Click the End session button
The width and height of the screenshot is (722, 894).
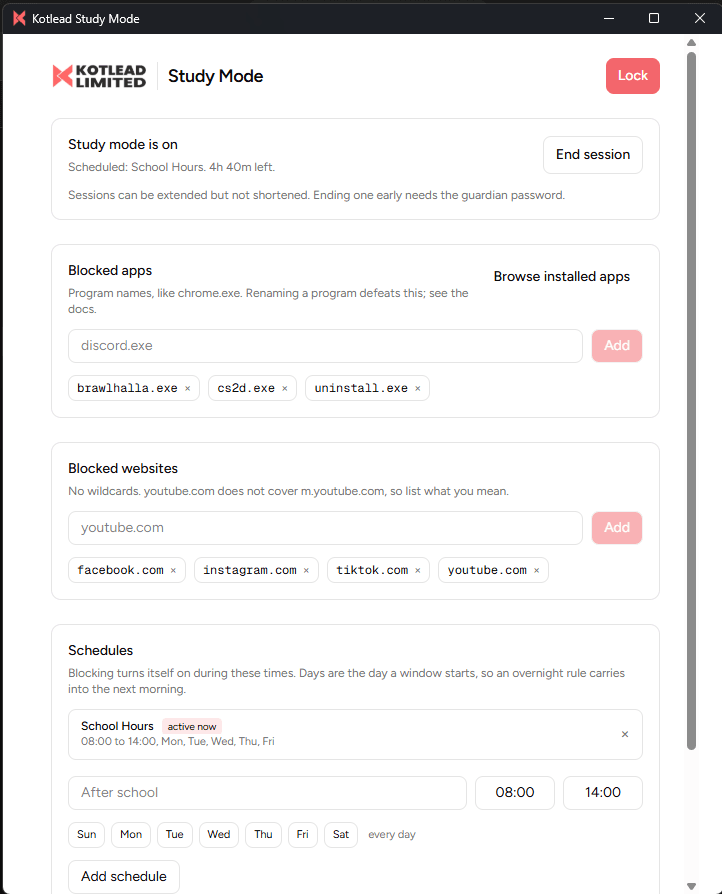pos(593,155)
